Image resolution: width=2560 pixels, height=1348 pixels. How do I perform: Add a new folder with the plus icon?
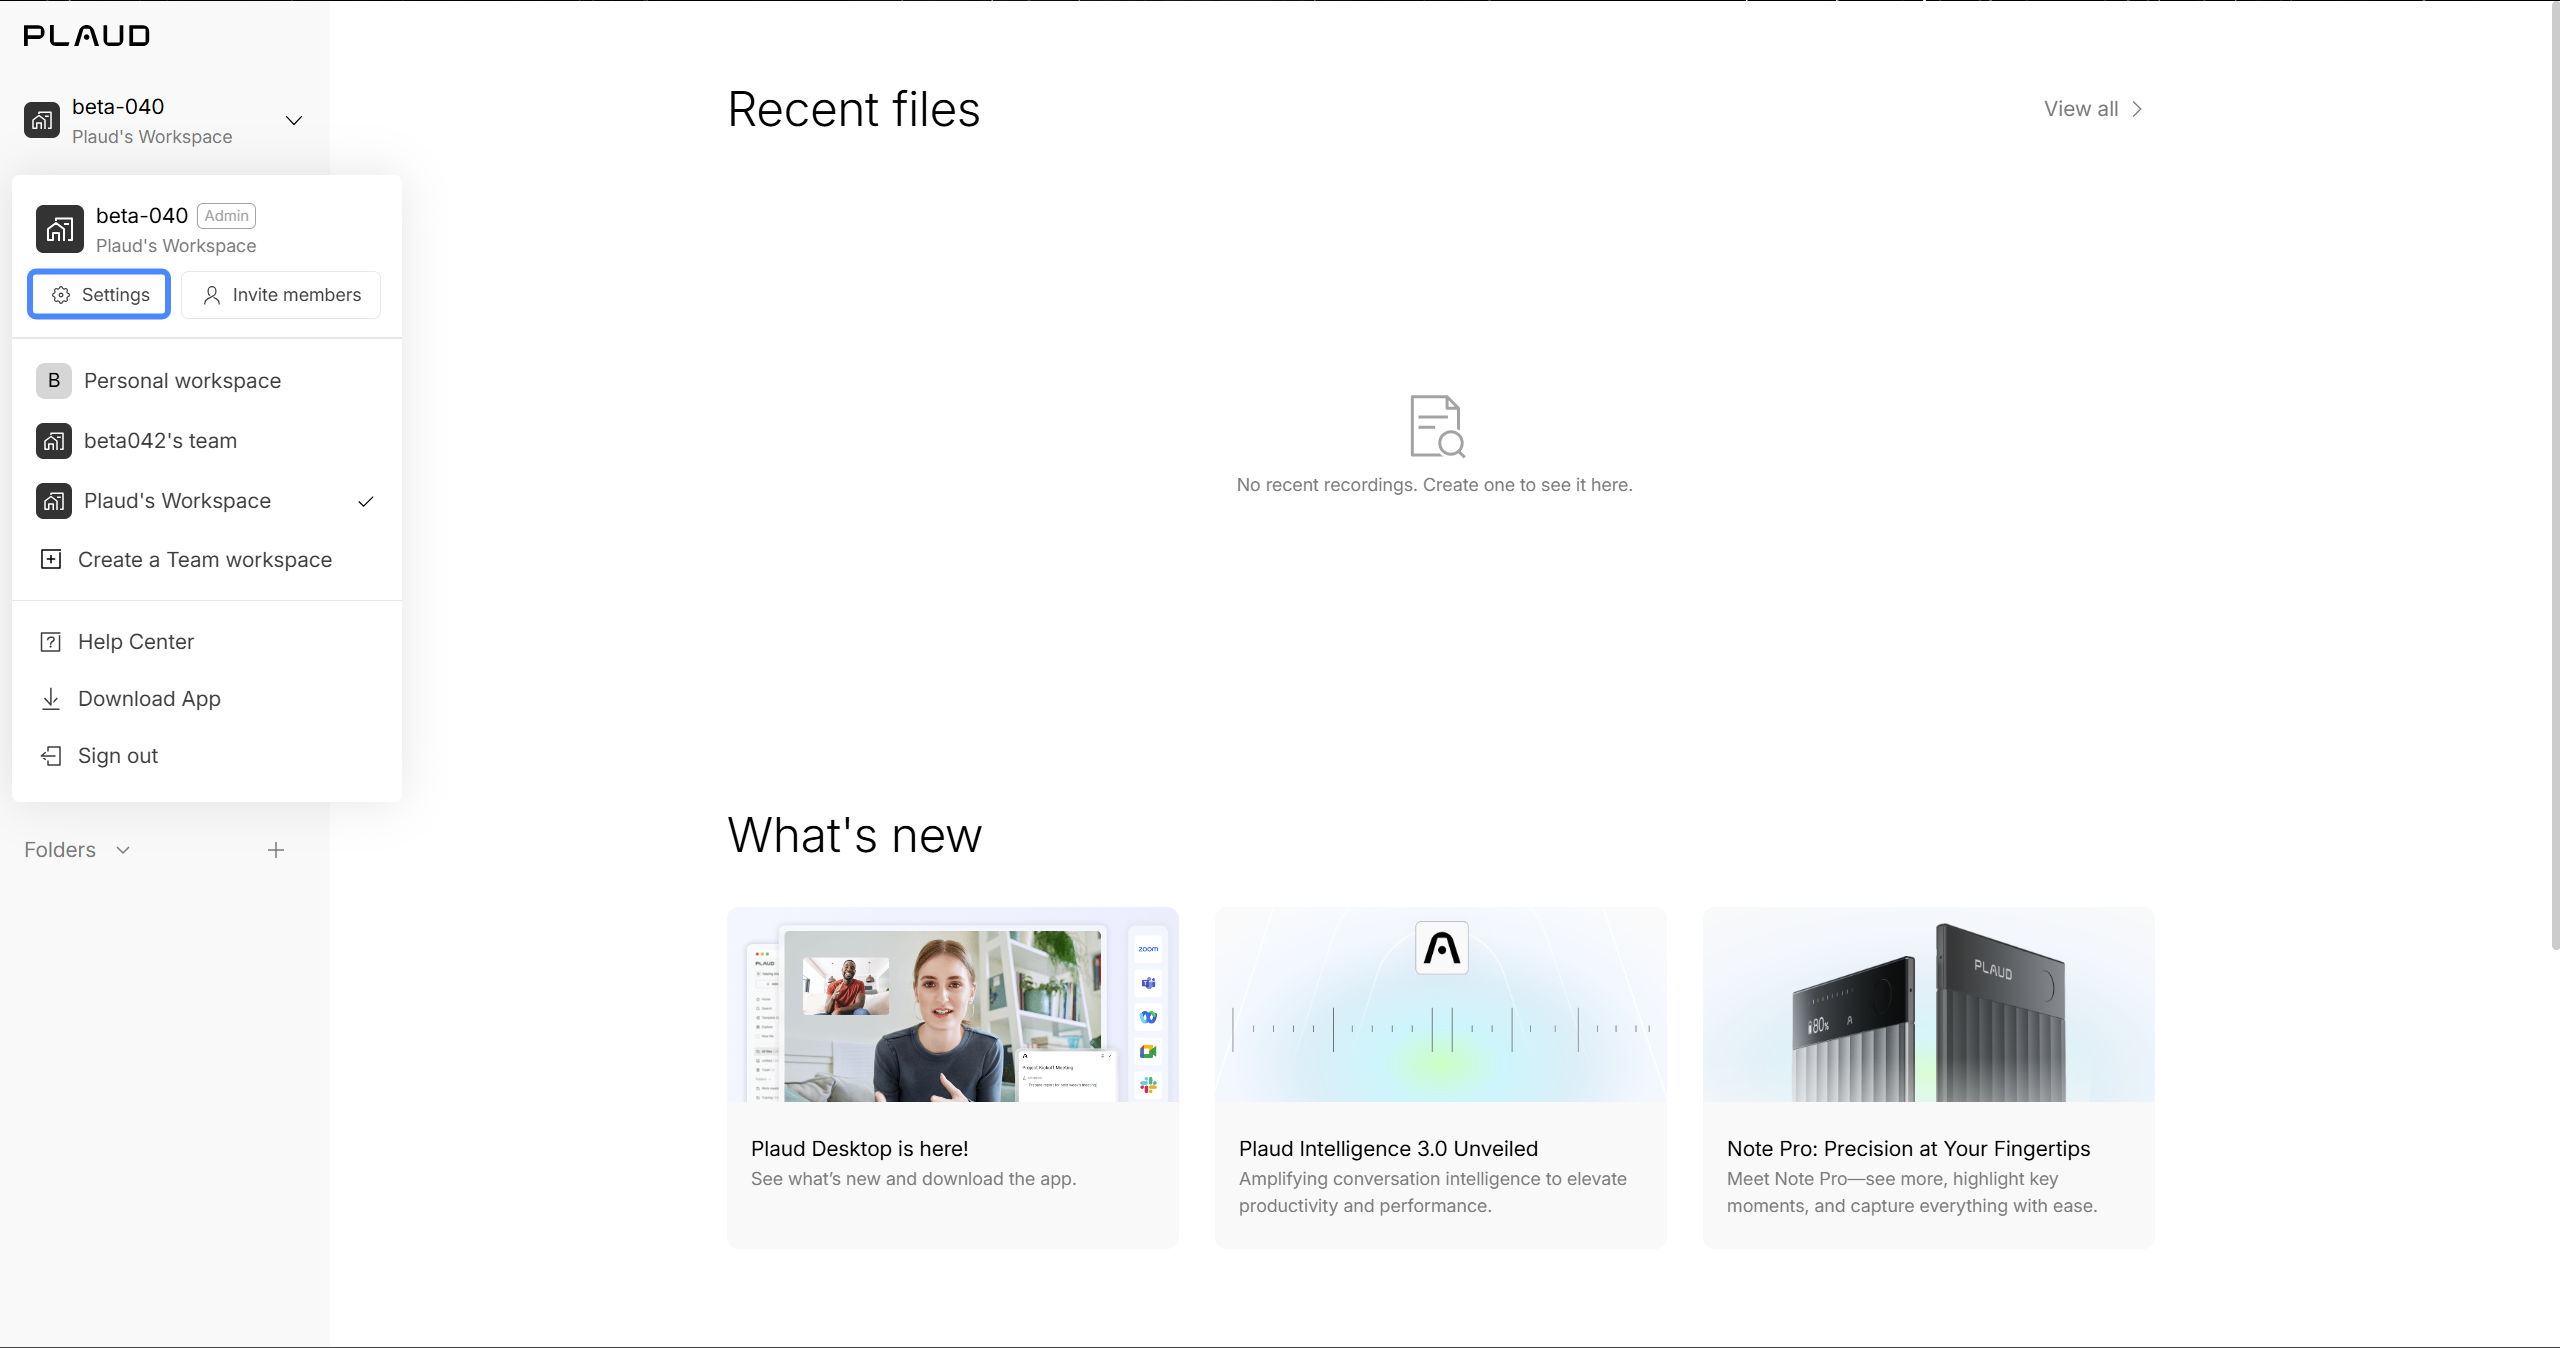pos(276,850)
